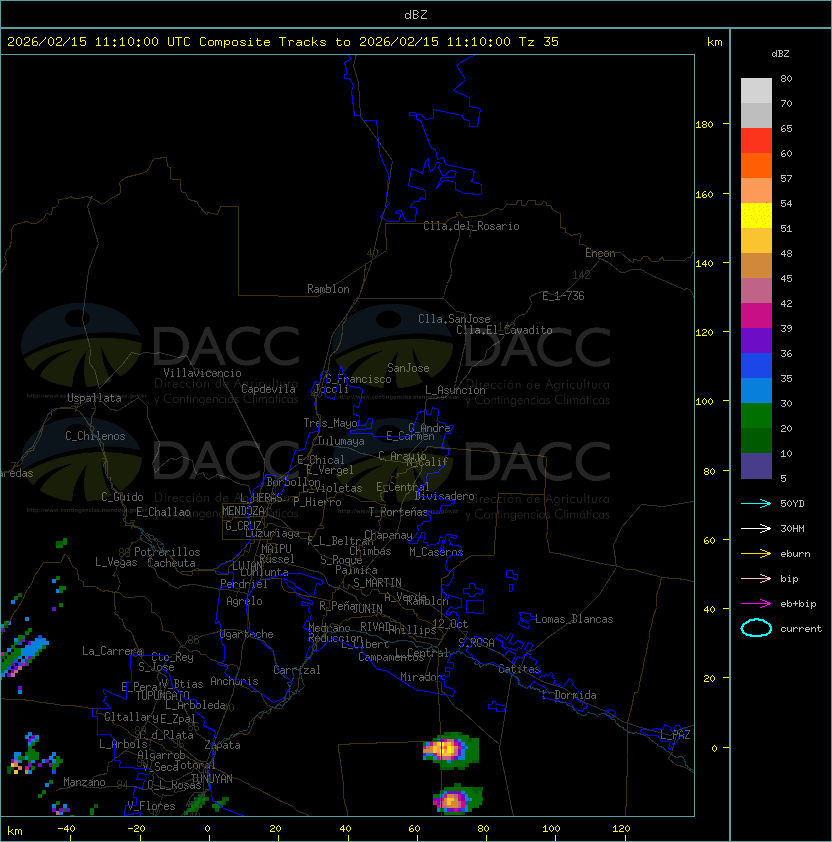Click the TUPUNGATO label
This screenshot has height=842, width=832.
click(162, 695)
